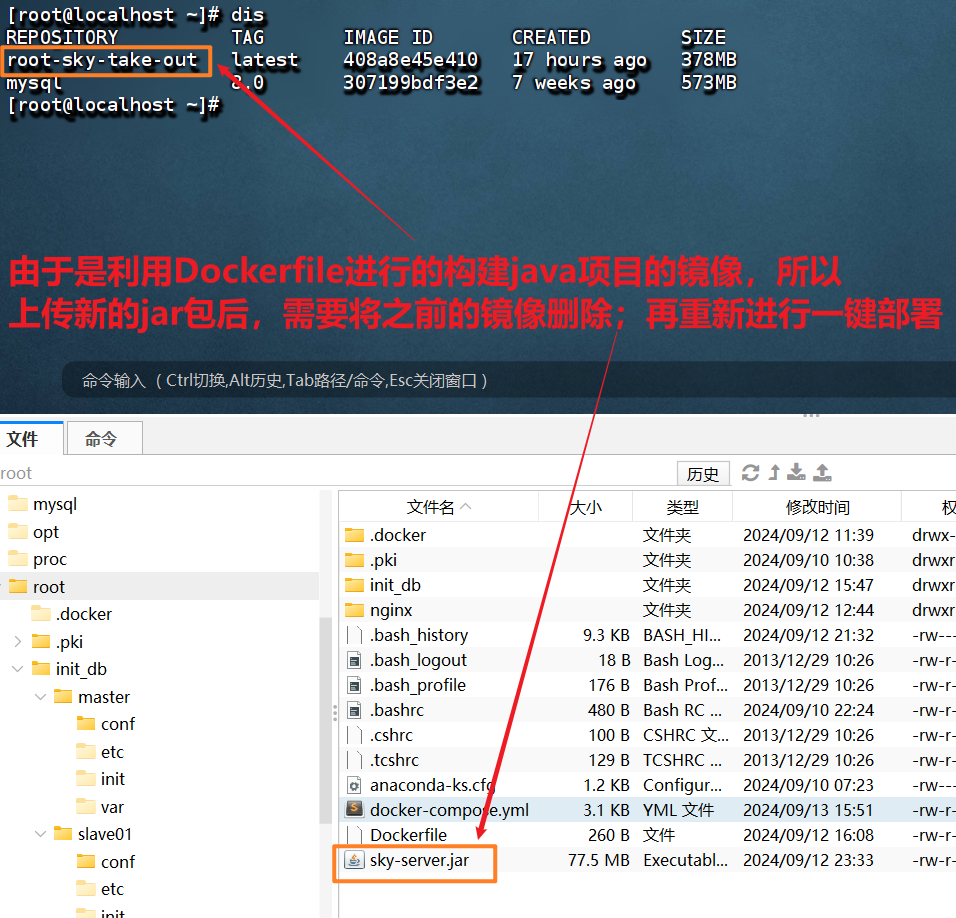Click the refresh file list icon
Screen dimensions: 956x918
point(750,473)
